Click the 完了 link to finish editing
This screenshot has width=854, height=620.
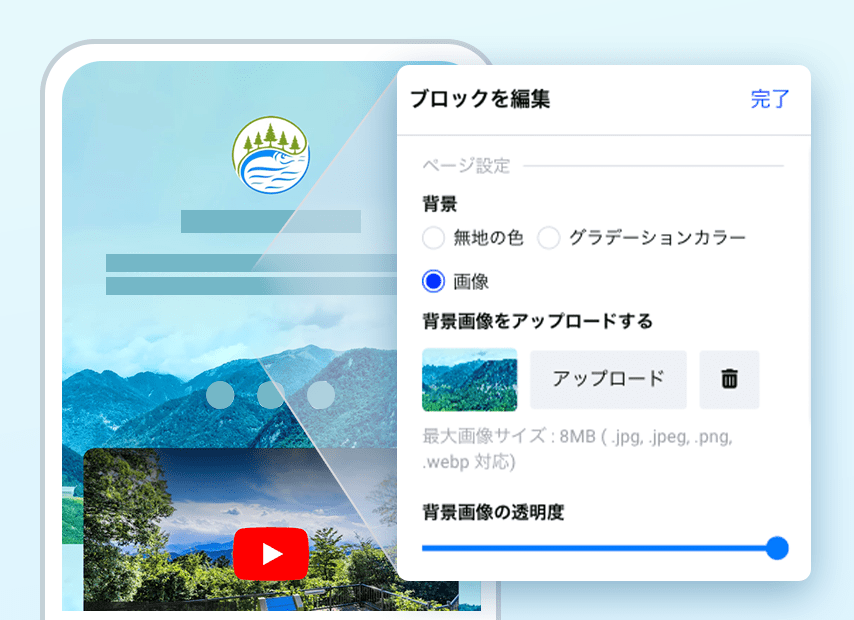[x=770, y=99]
